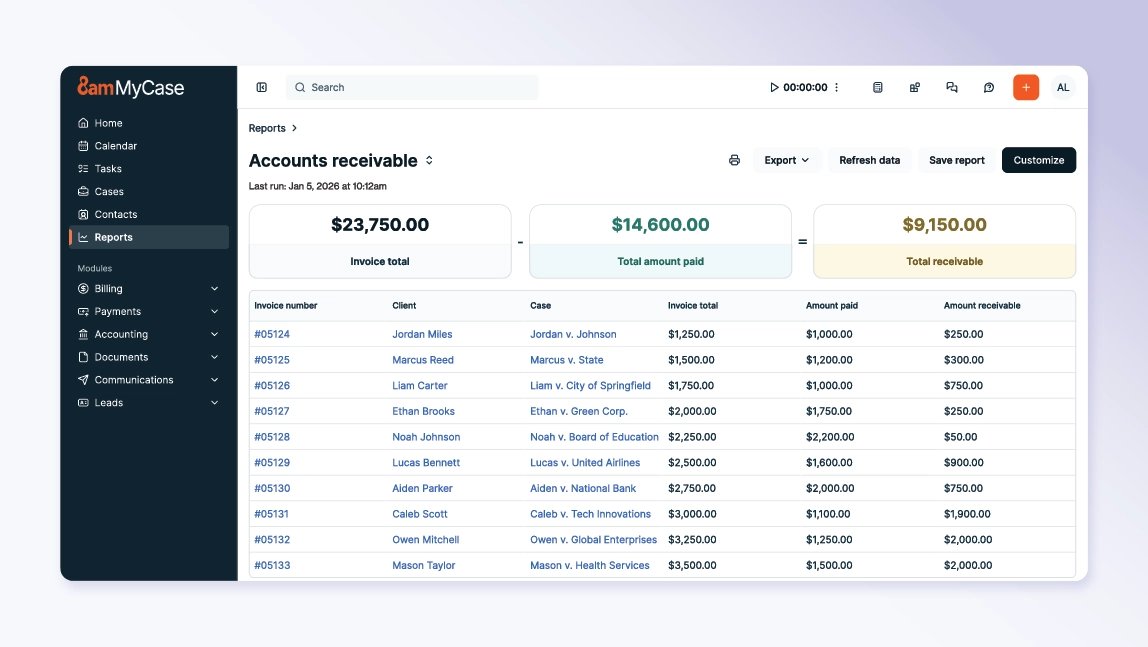
Task: Open the help chat bubble icon
Action: [x=989, y=87]
